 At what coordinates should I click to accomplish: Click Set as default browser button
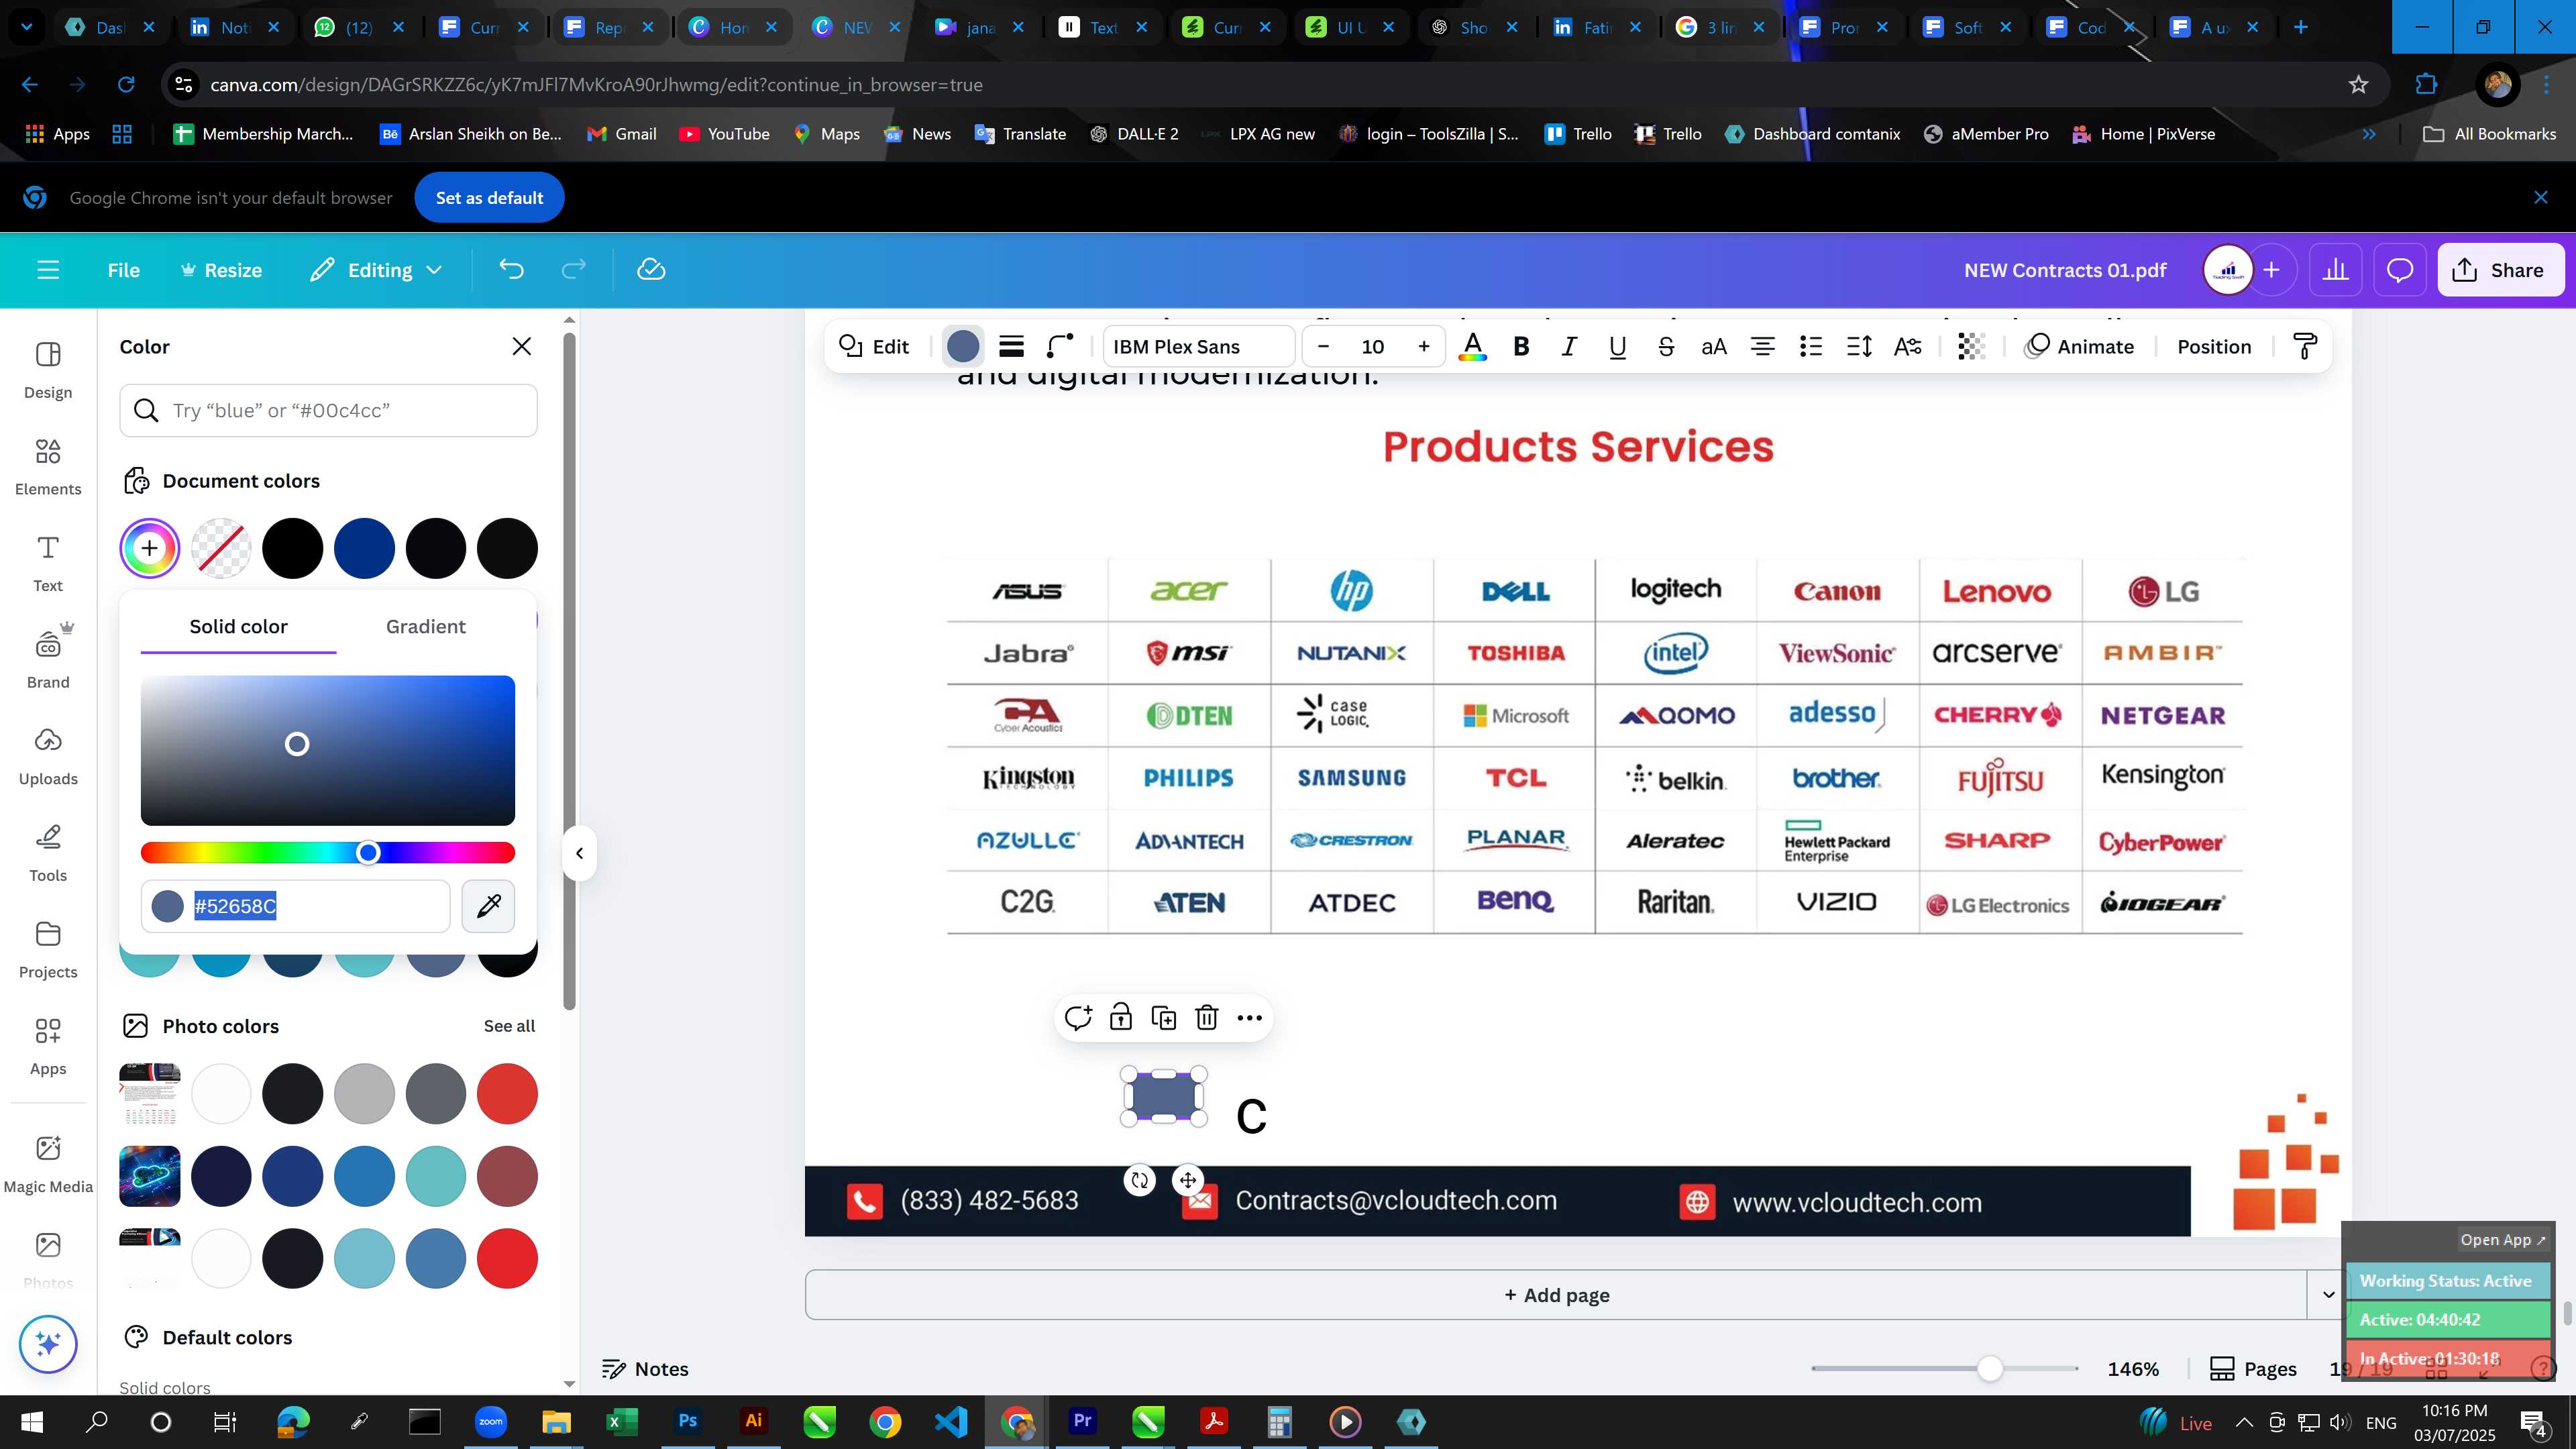(489, 198)
